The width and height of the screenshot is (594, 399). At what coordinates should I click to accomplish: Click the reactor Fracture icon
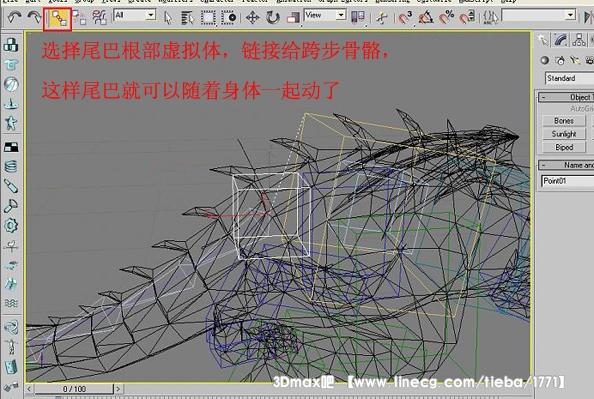click(11, 283)
